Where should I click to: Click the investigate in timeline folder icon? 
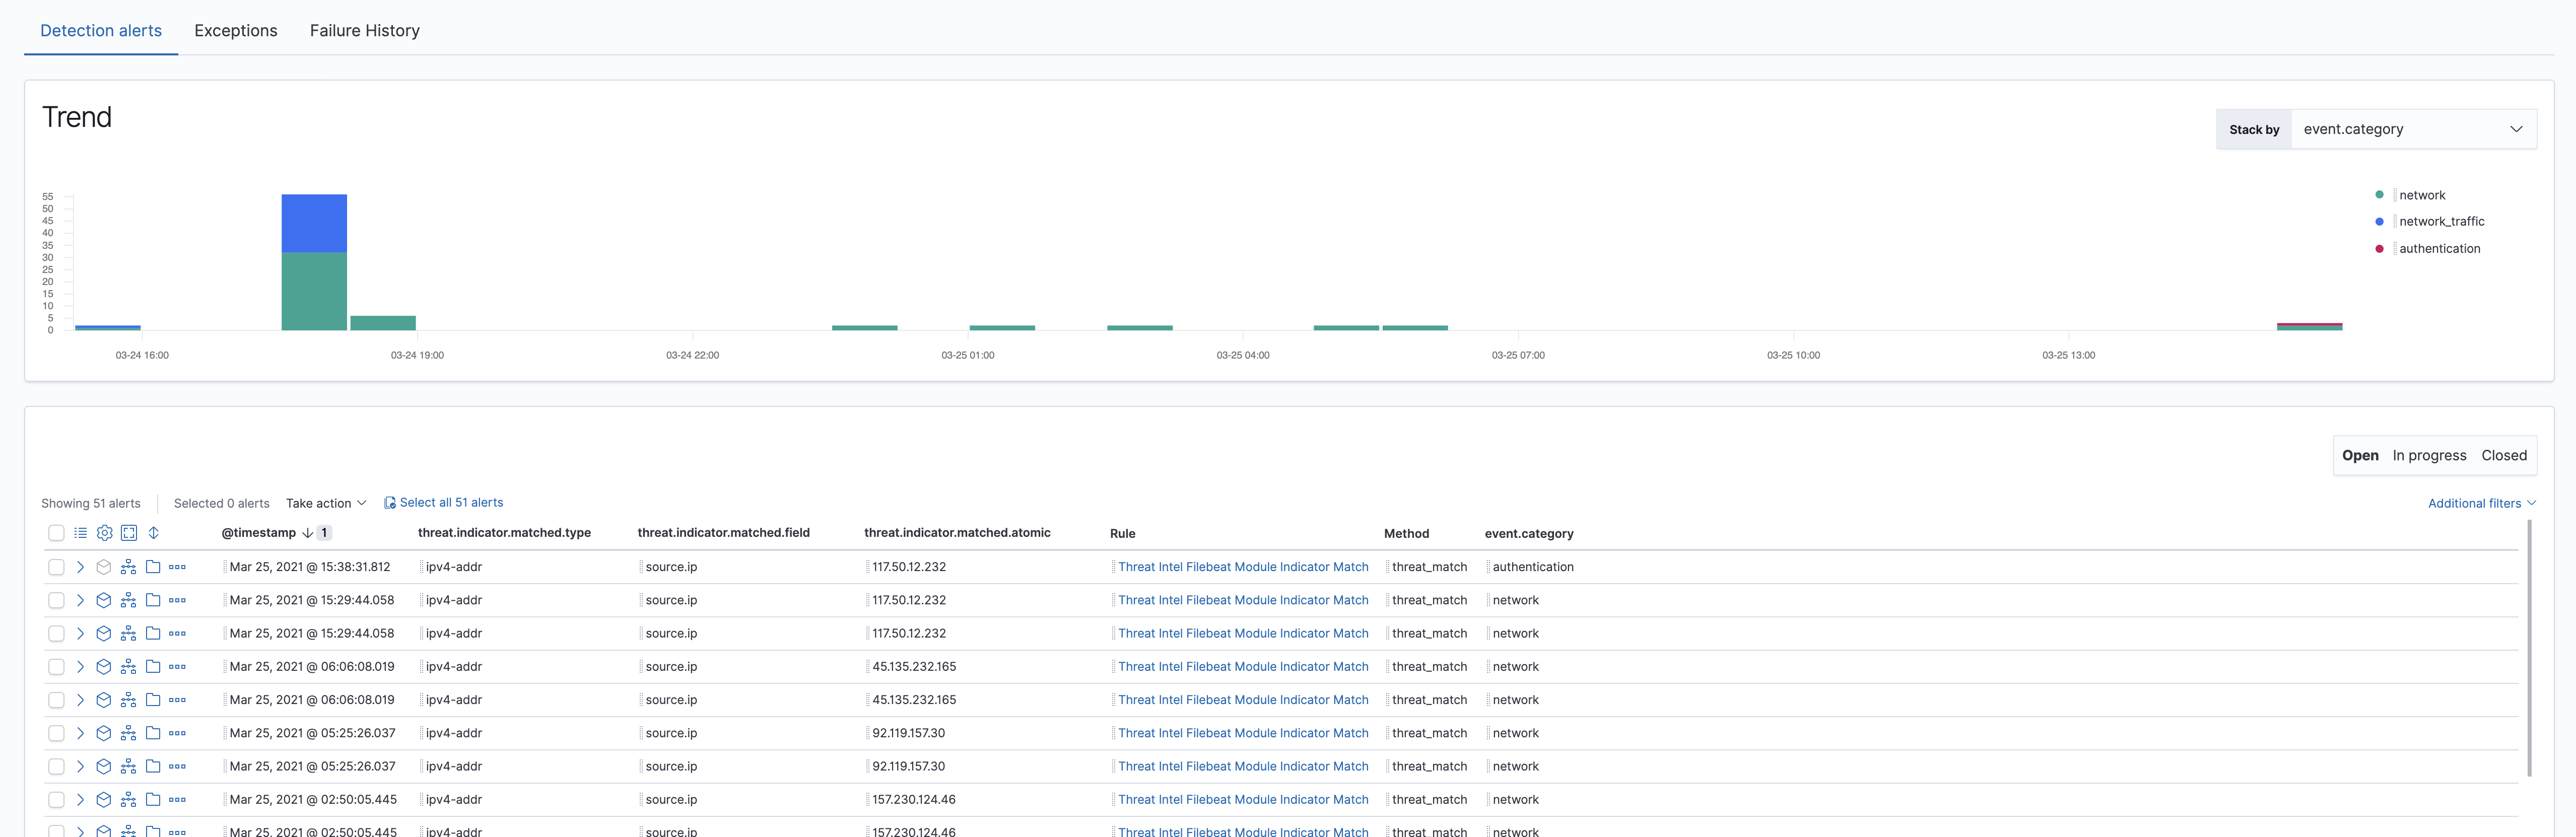pos(152,566)
